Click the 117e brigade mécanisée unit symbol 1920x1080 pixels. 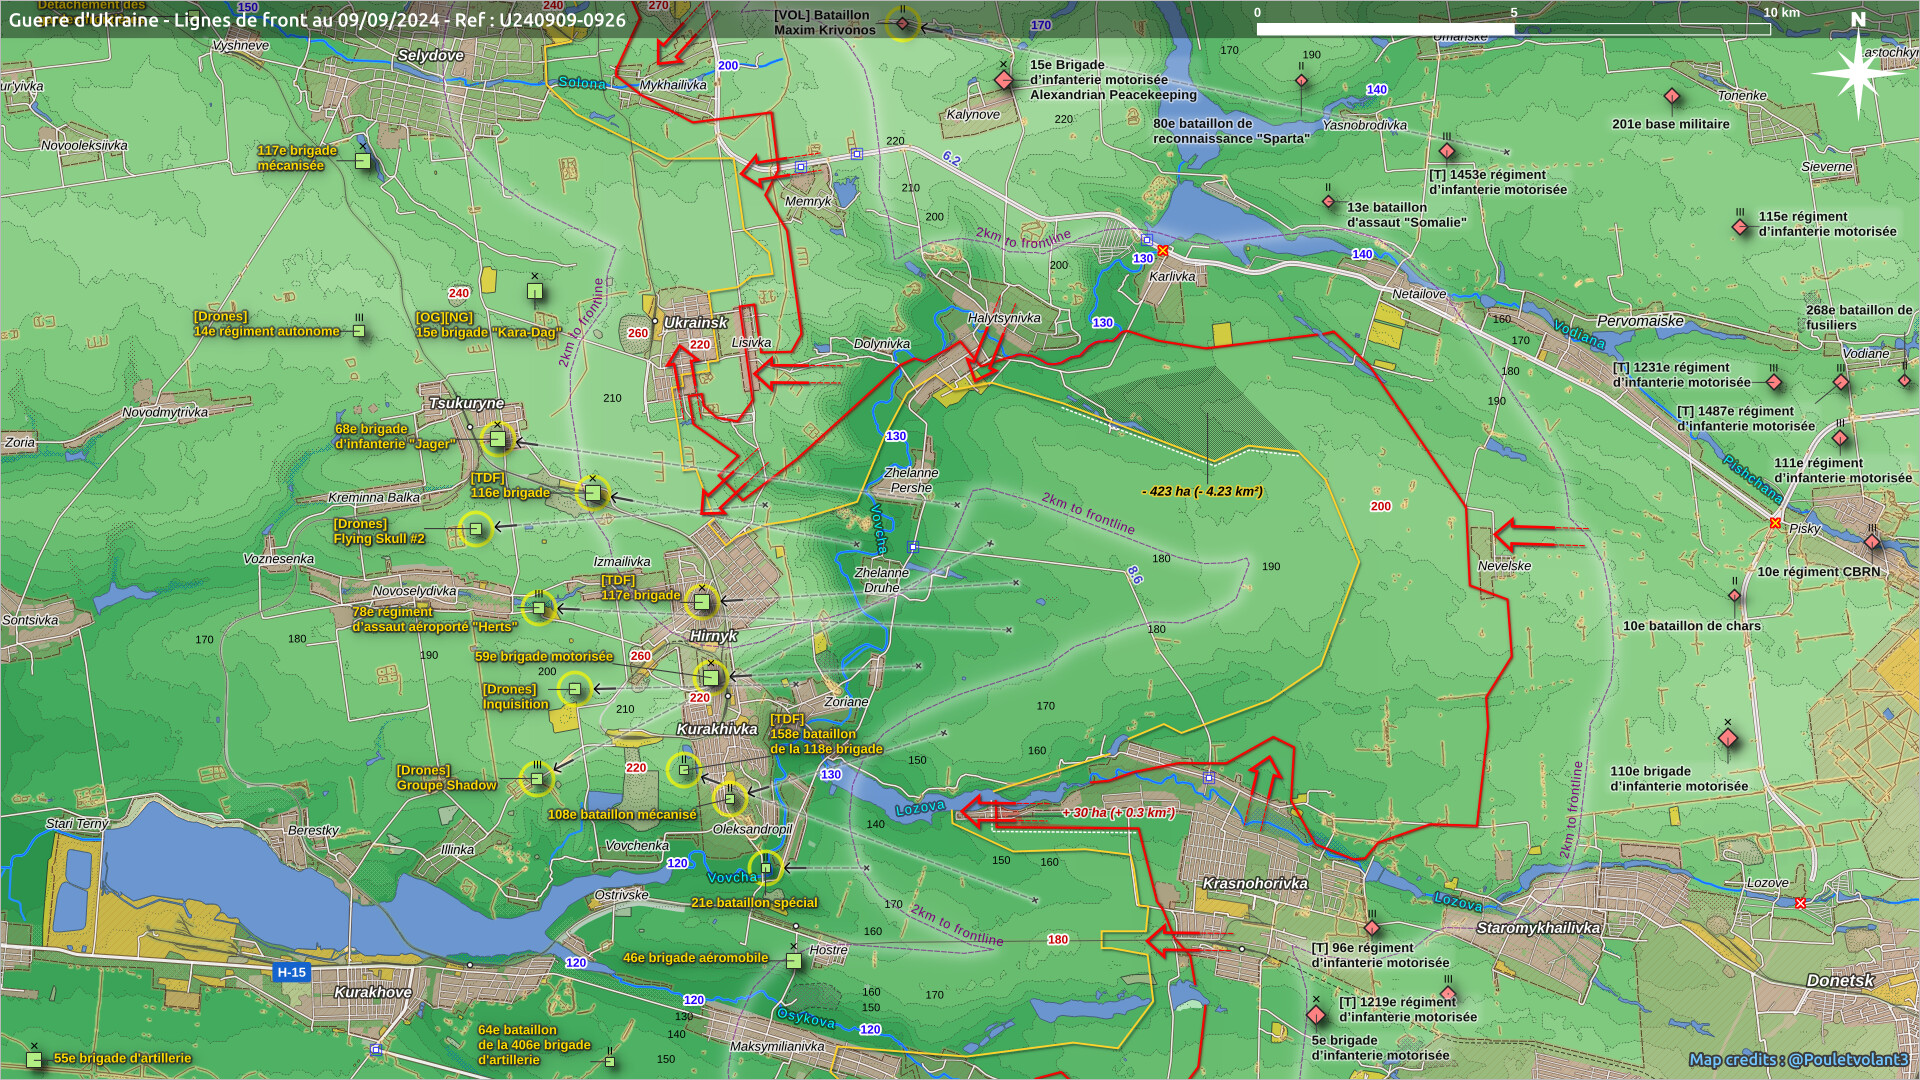pos(363,161)
